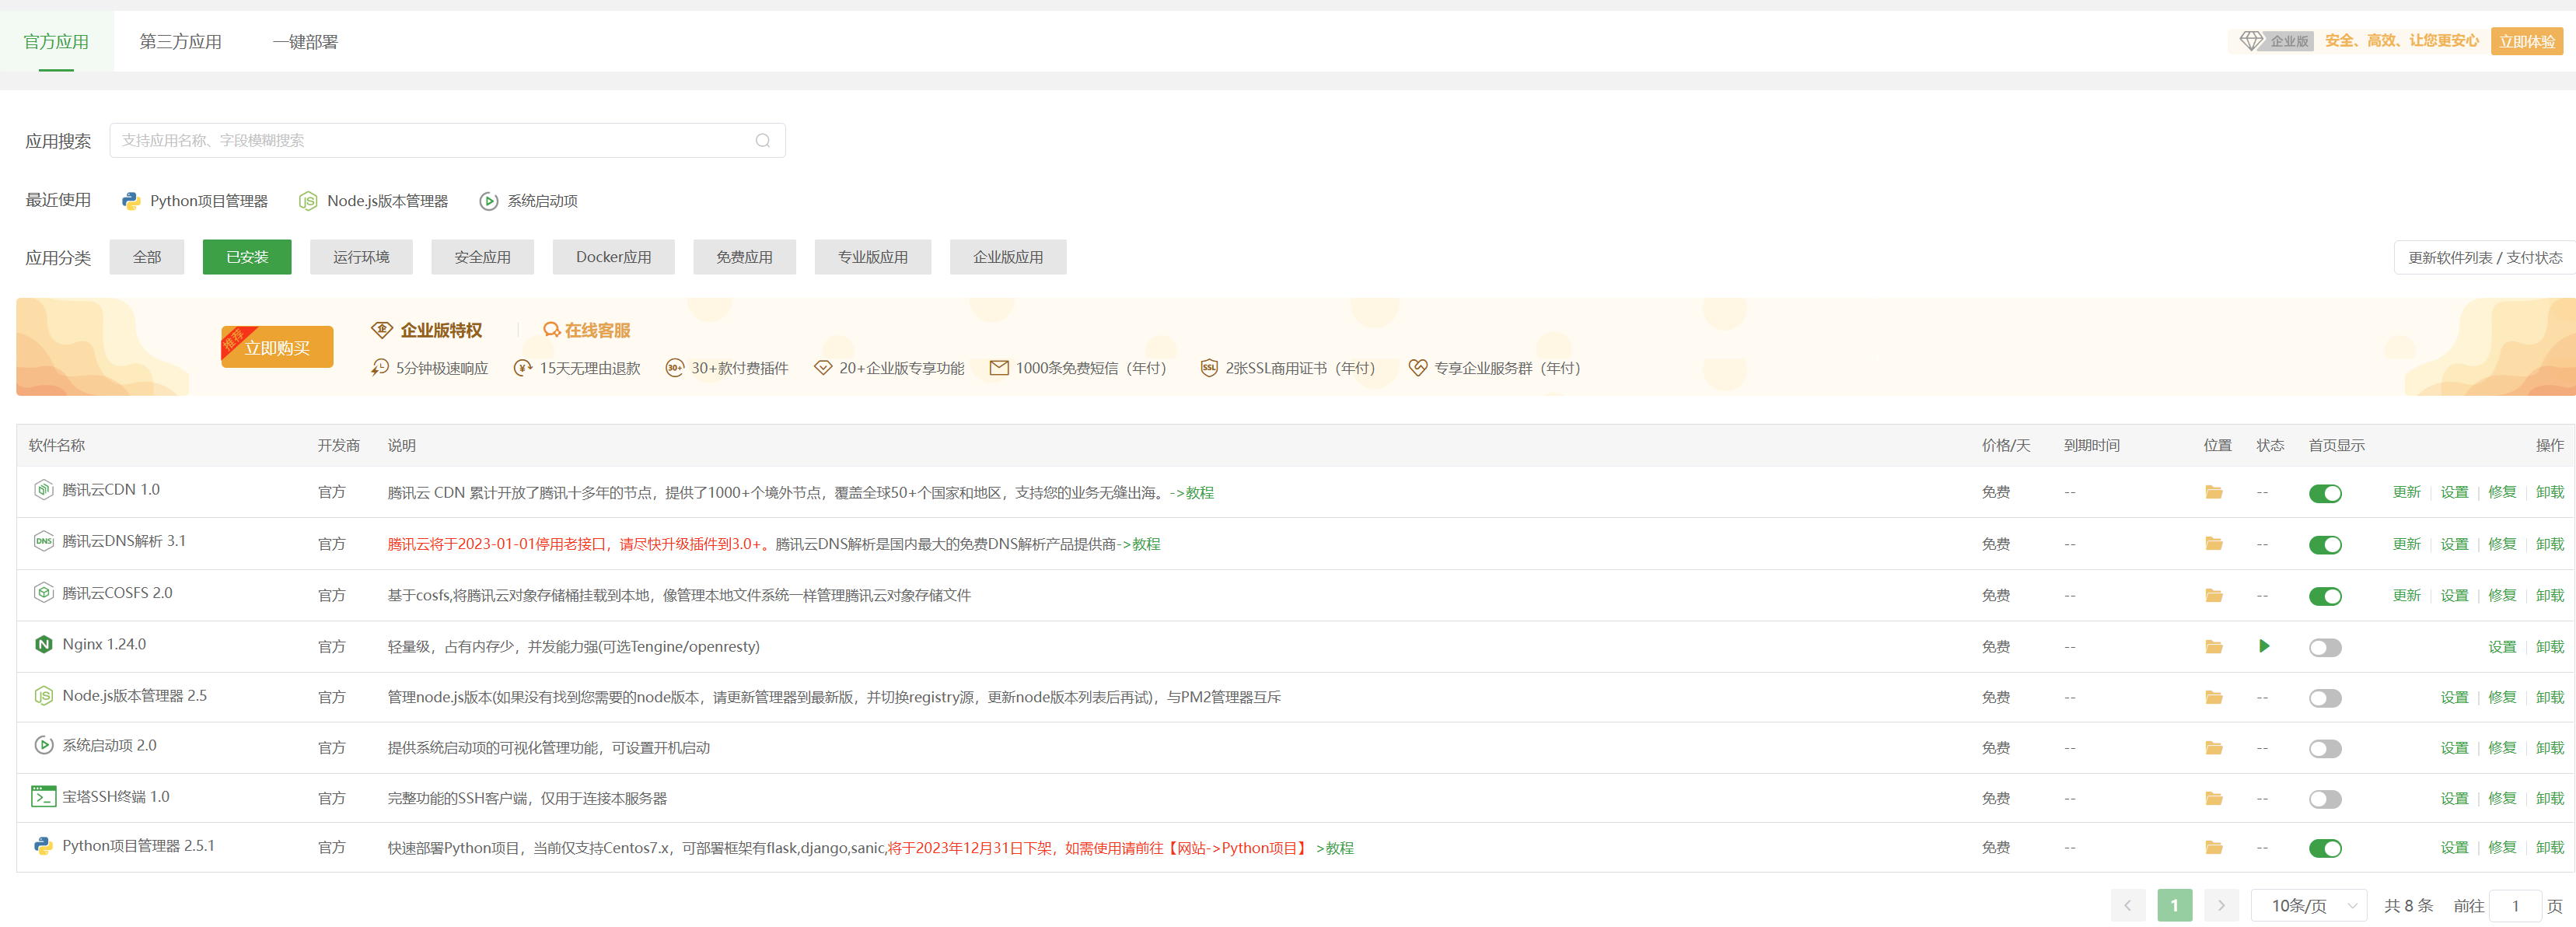Click 修复 link for 腾讯云COSFS

pos(2502,596)
